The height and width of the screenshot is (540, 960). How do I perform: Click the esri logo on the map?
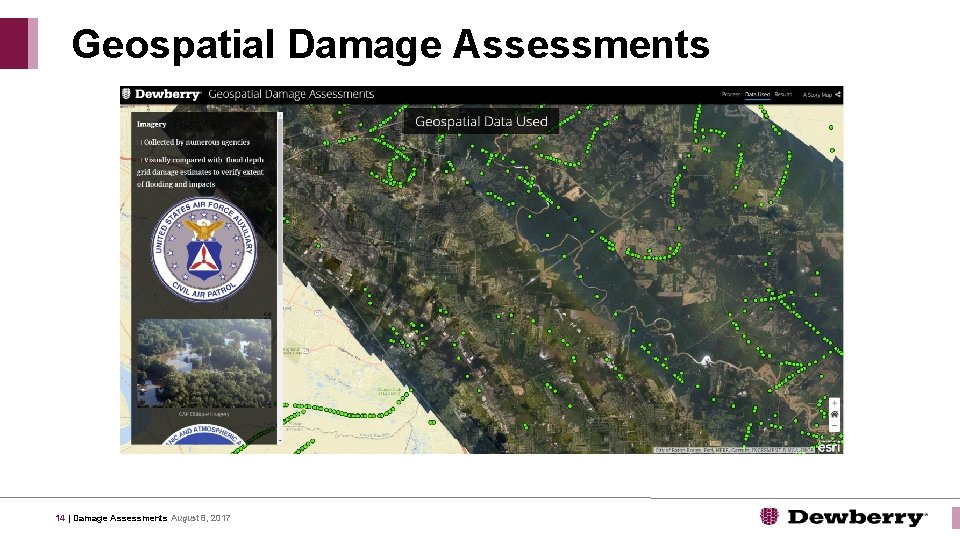tap(829, 447)
